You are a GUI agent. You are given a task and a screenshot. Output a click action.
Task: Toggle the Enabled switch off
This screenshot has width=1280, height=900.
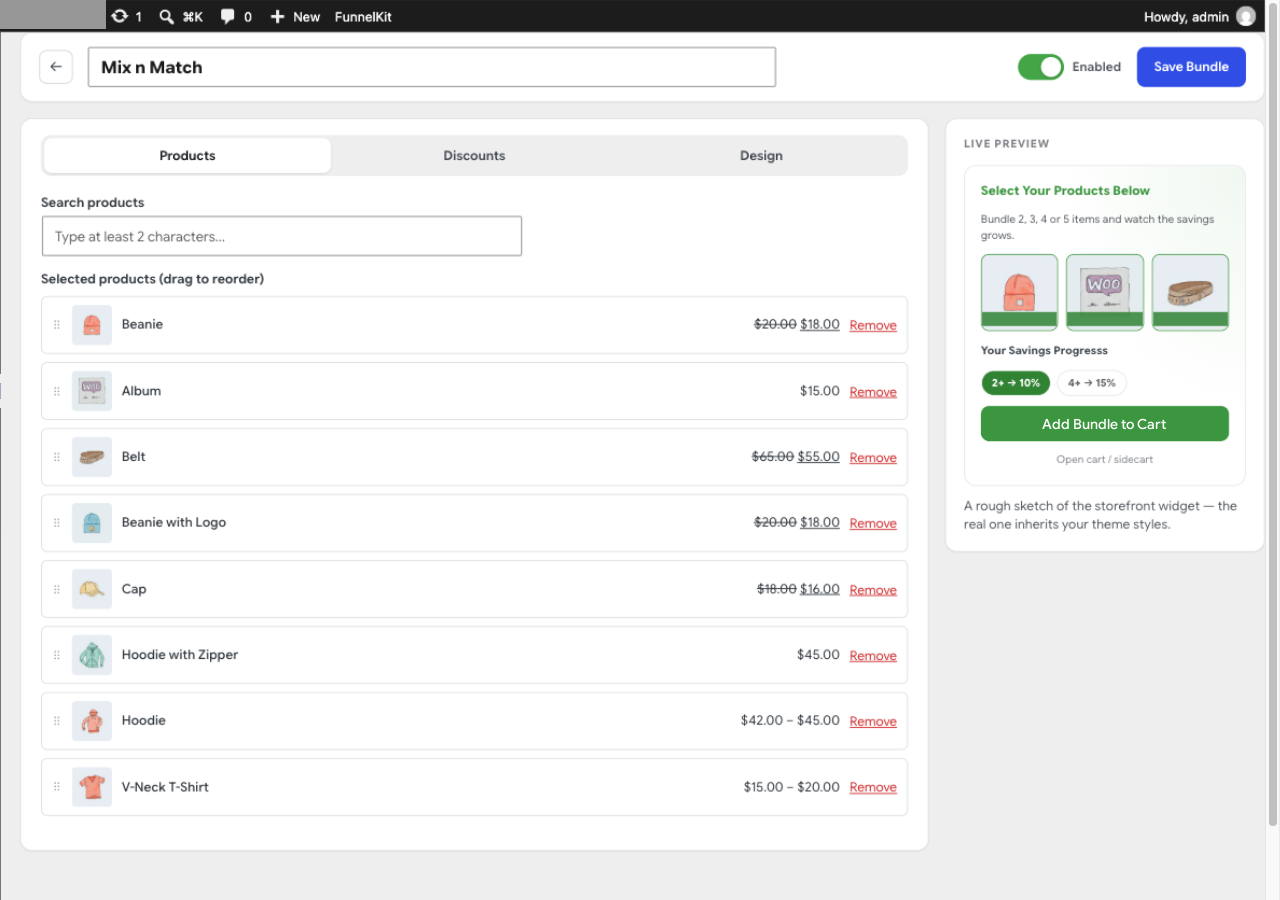[1040, 67]
